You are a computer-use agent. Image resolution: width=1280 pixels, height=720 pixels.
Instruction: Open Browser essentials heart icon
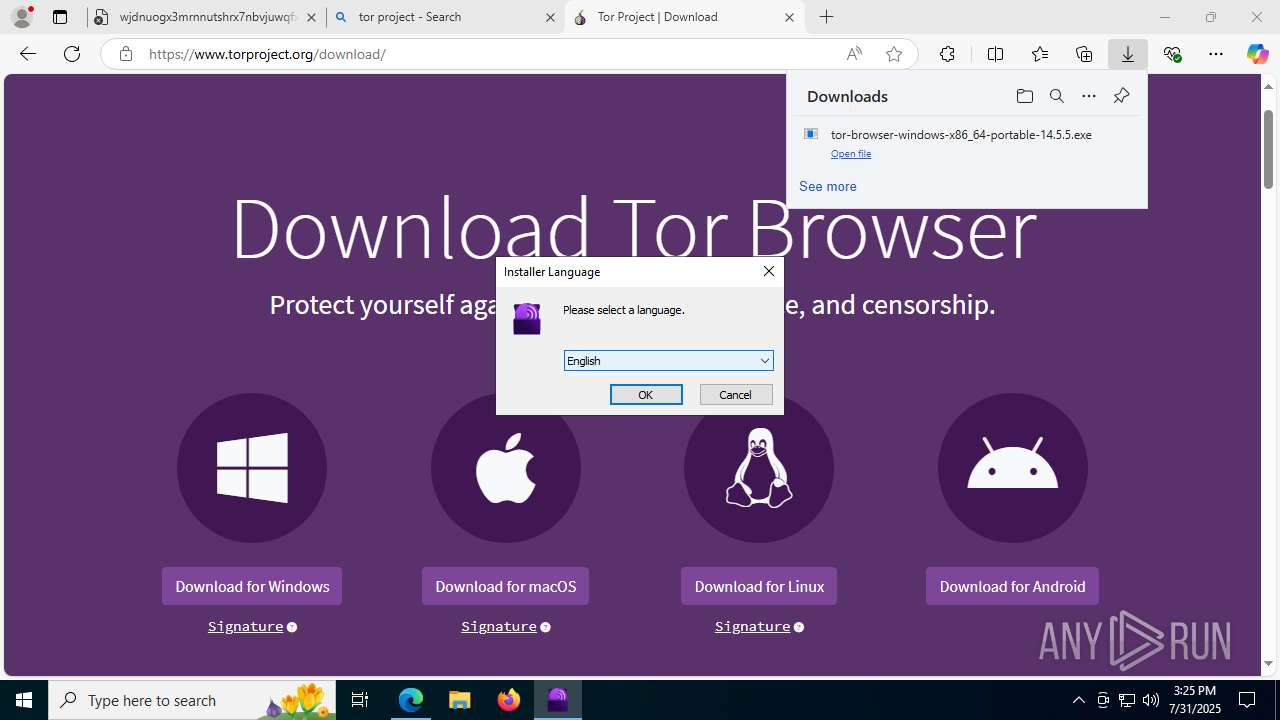1173,54
